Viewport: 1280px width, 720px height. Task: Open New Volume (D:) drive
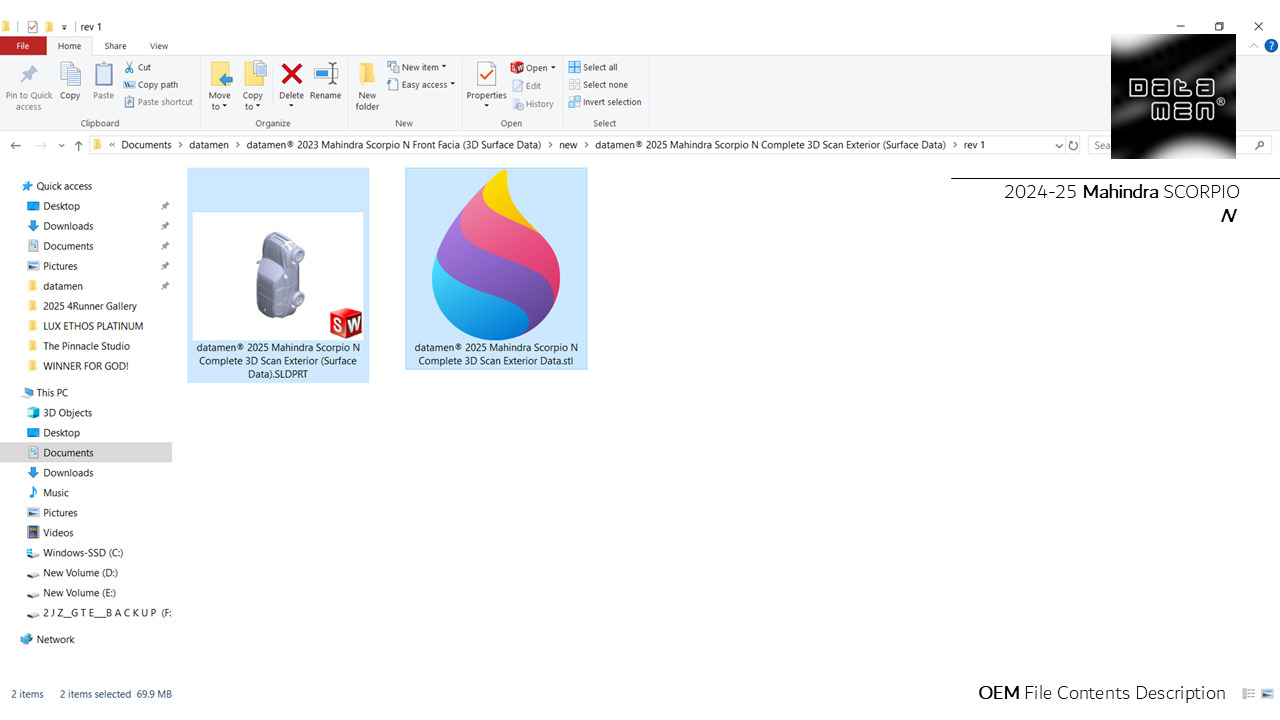80,573
